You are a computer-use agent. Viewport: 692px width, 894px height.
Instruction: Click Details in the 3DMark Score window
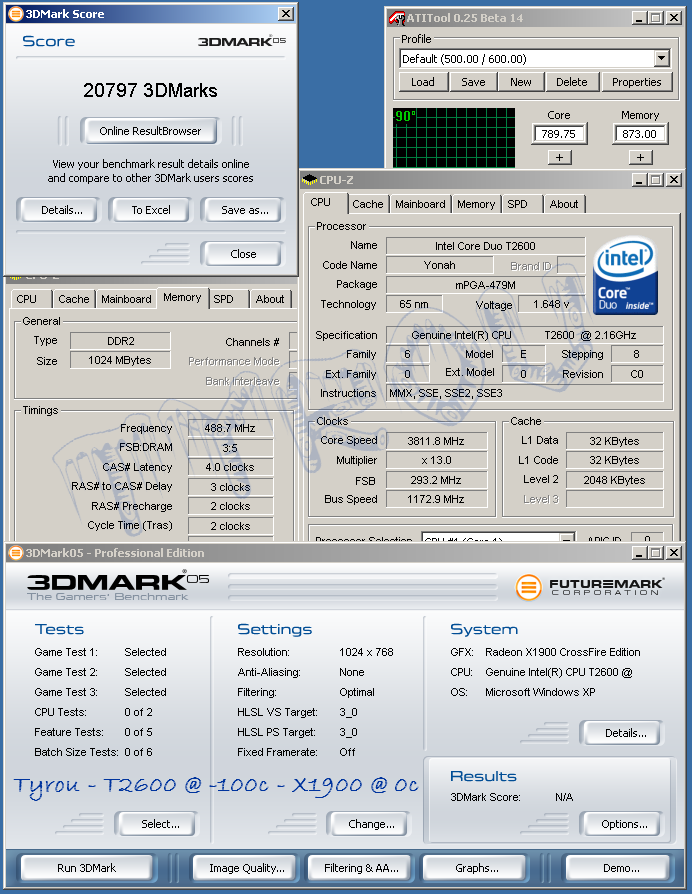(62, 210)
